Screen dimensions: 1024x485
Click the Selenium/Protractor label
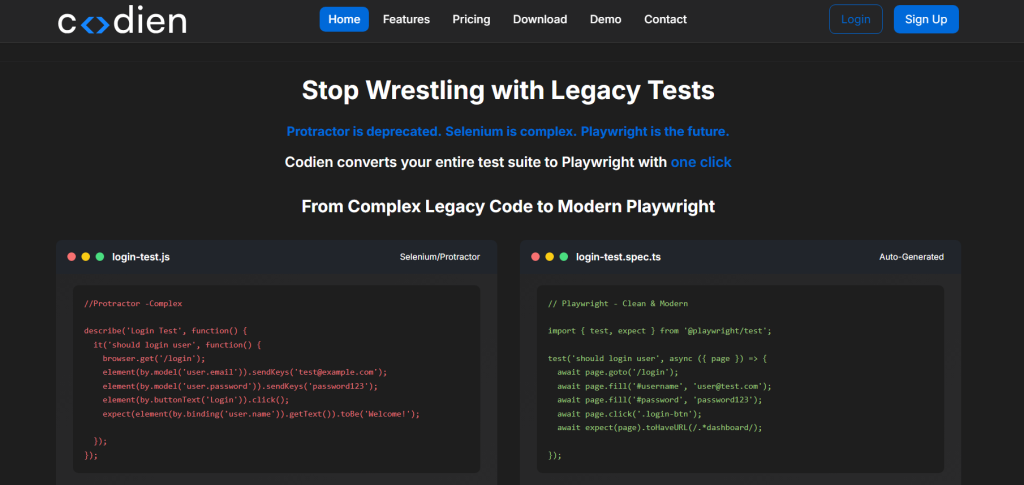pyautogui.click(x=440, y=257)
